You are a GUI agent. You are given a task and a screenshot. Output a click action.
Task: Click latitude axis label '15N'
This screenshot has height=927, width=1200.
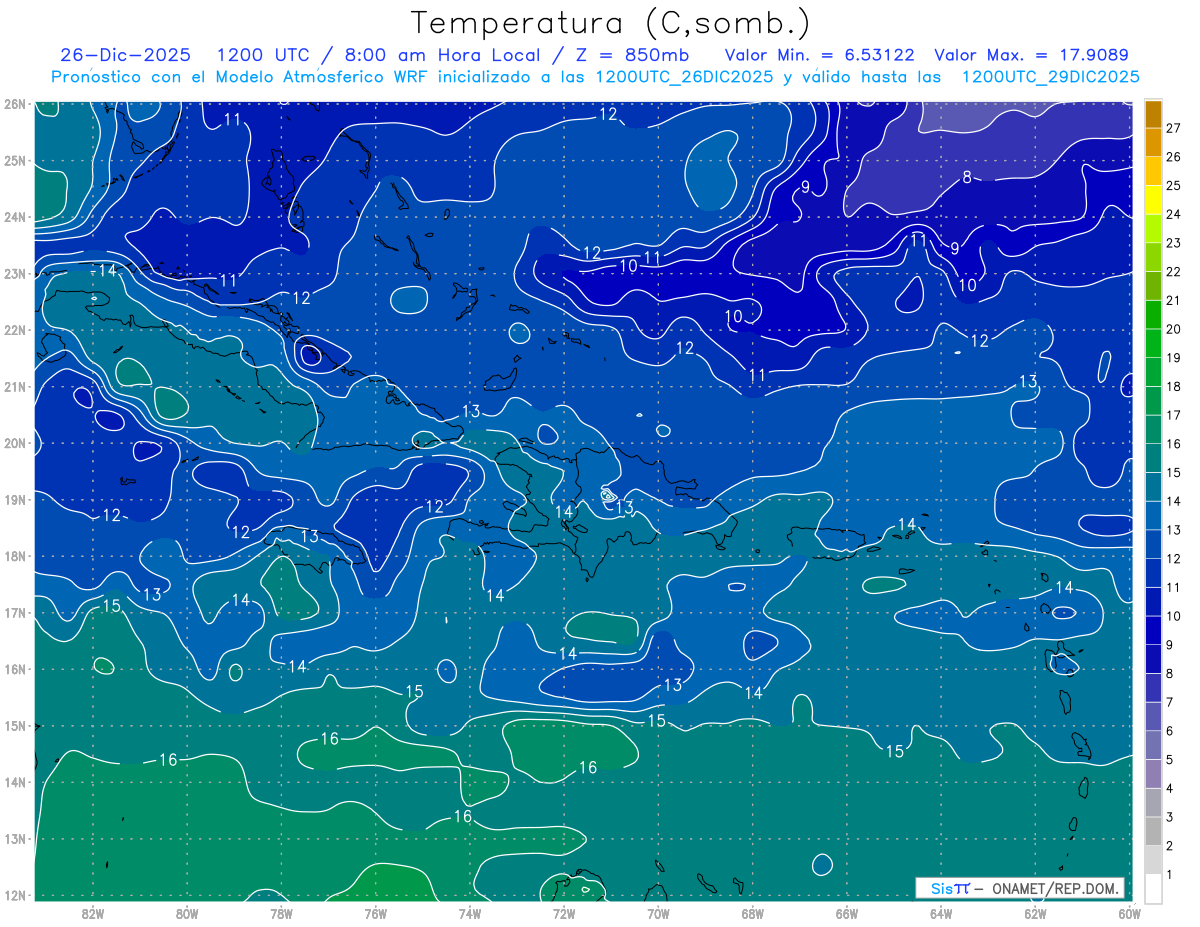click(14, 726)
